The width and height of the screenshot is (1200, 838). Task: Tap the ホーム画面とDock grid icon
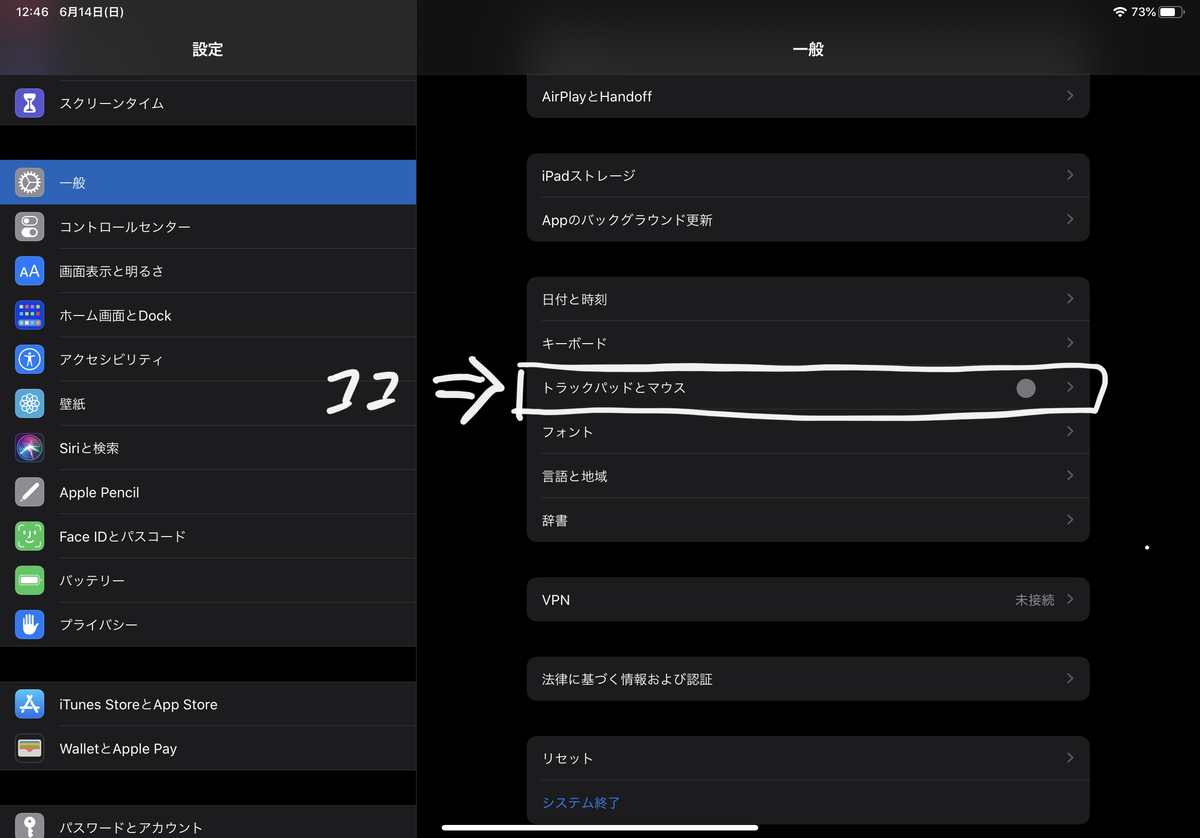pyautogui.click(x=30, y=315)
